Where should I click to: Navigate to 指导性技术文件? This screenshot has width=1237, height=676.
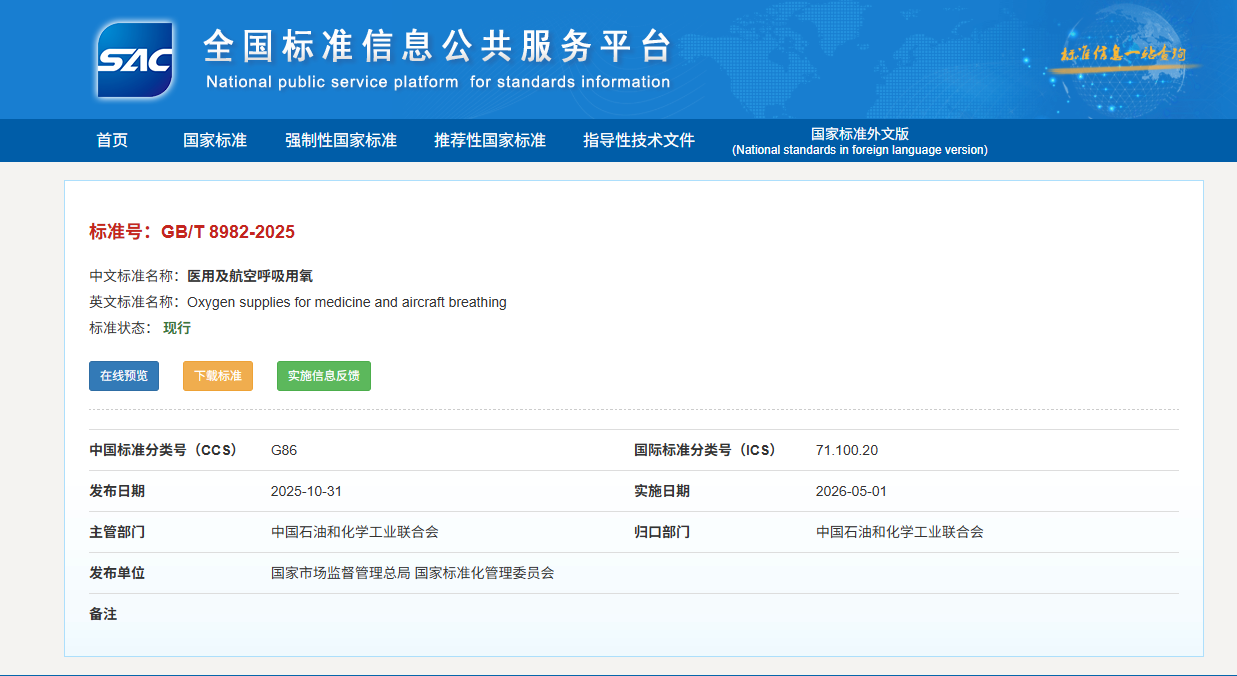click(639, 141)
